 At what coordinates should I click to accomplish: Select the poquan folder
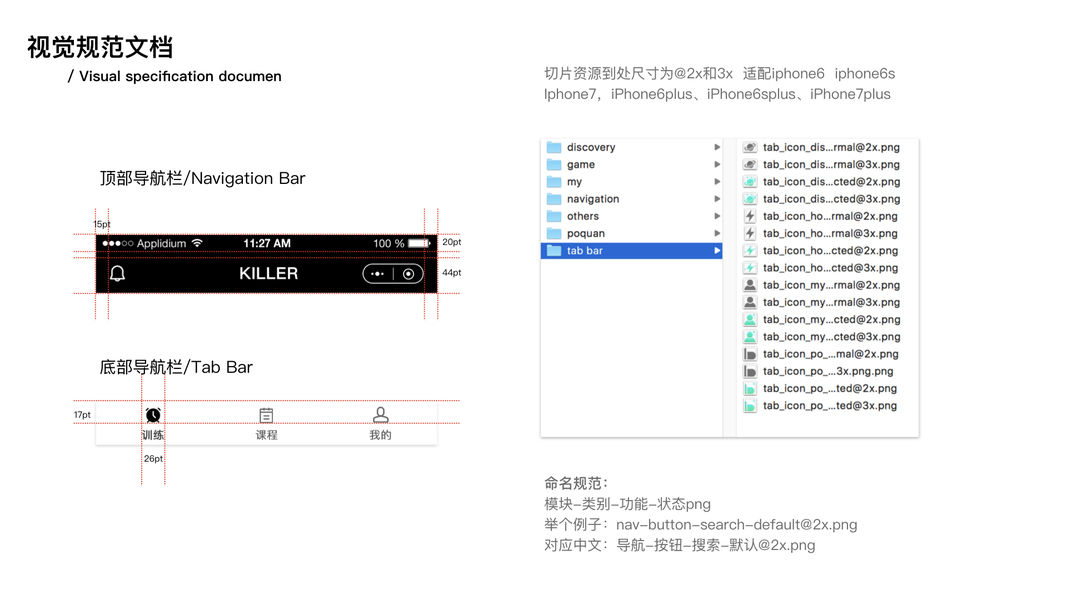click(631, 233)
